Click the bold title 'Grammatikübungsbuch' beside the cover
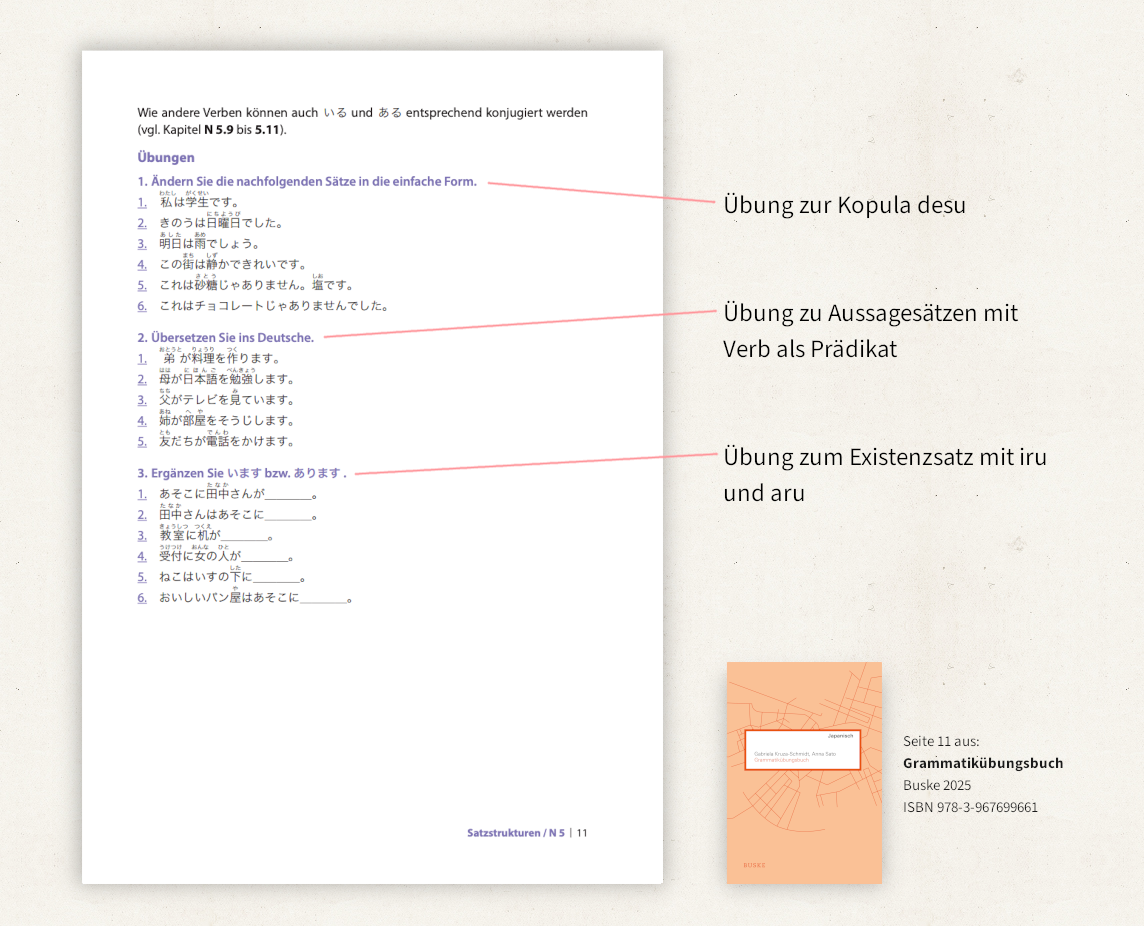 [983, 763]
